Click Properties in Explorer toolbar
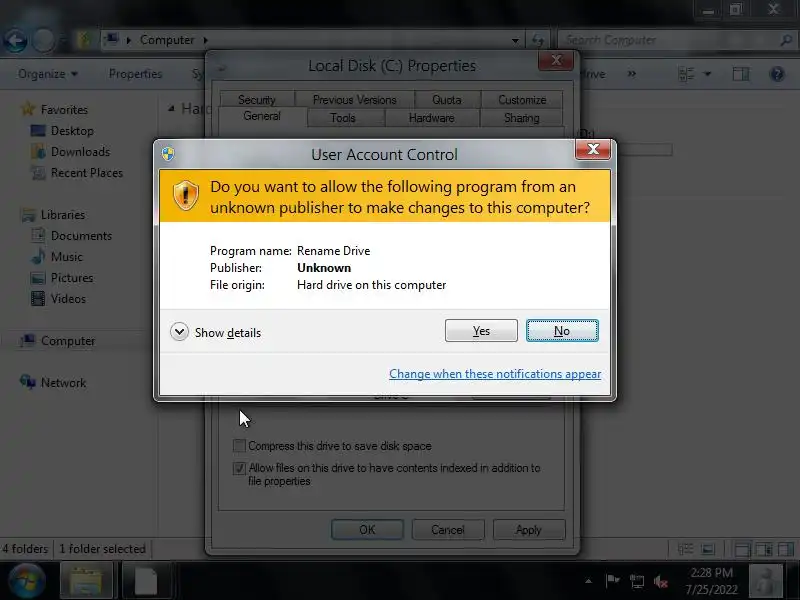The width and height of the screenshot is (800, 600). point(135,74)
